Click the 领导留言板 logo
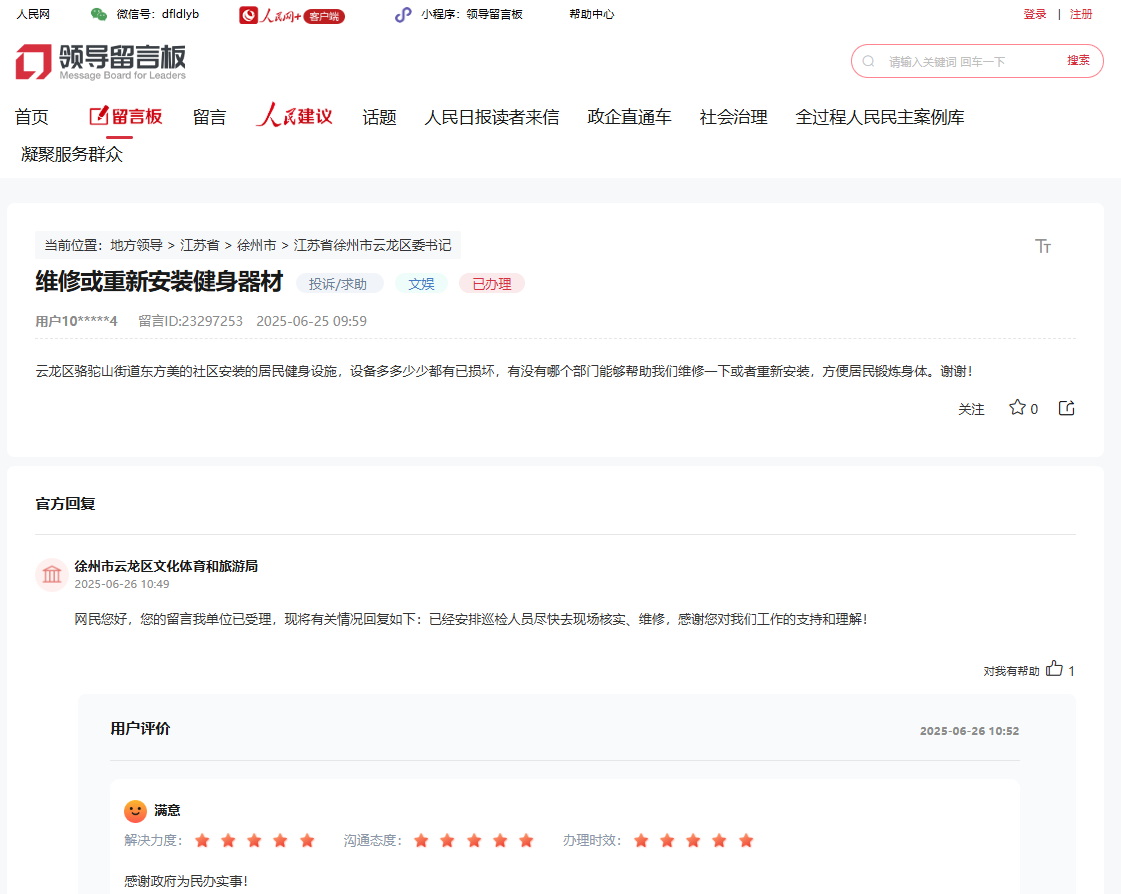This screenshot has width=1121, height=894. [x=100, y=61]
